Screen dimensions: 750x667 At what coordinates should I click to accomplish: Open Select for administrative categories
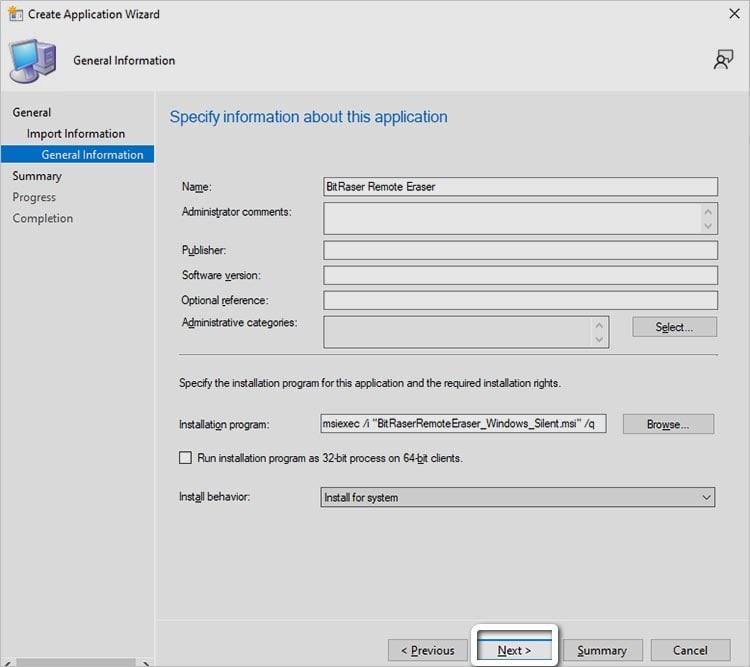click(674, 327)
